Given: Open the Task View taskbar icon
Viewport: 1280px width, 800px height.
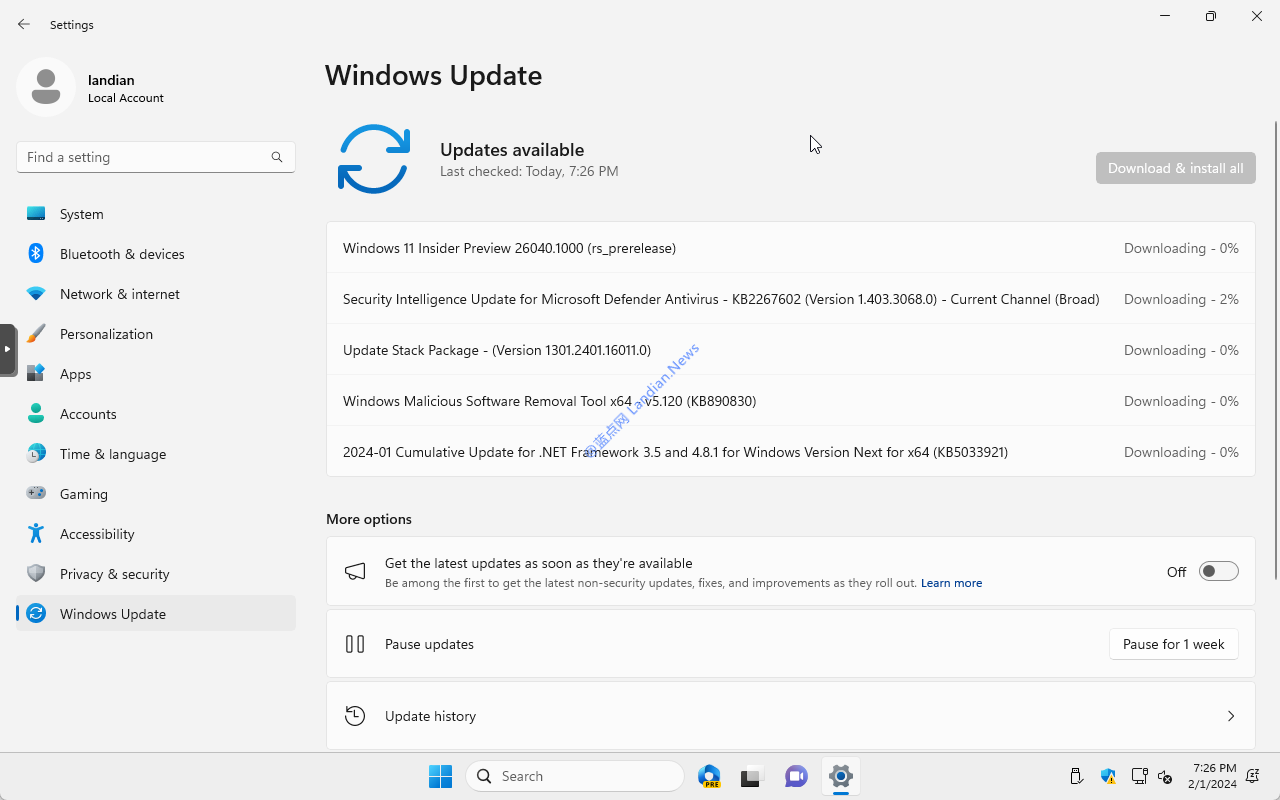Looking at the screenshot, I should [x=753, y=776].
